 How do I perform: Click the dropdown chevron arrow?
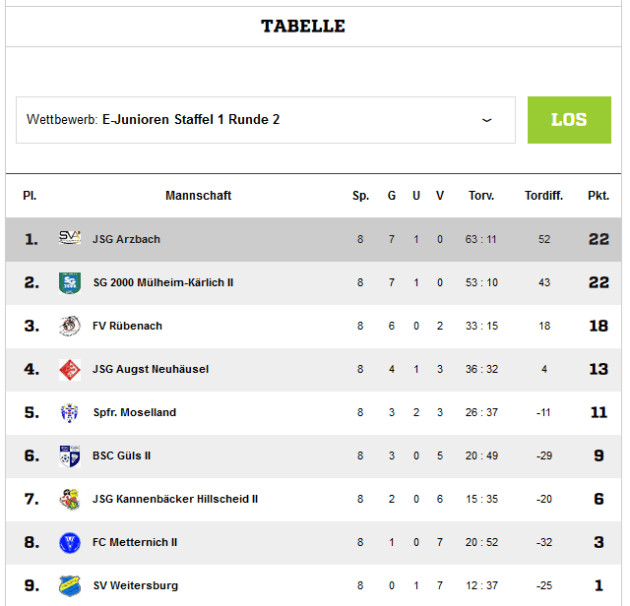click(x=487, y=120)
